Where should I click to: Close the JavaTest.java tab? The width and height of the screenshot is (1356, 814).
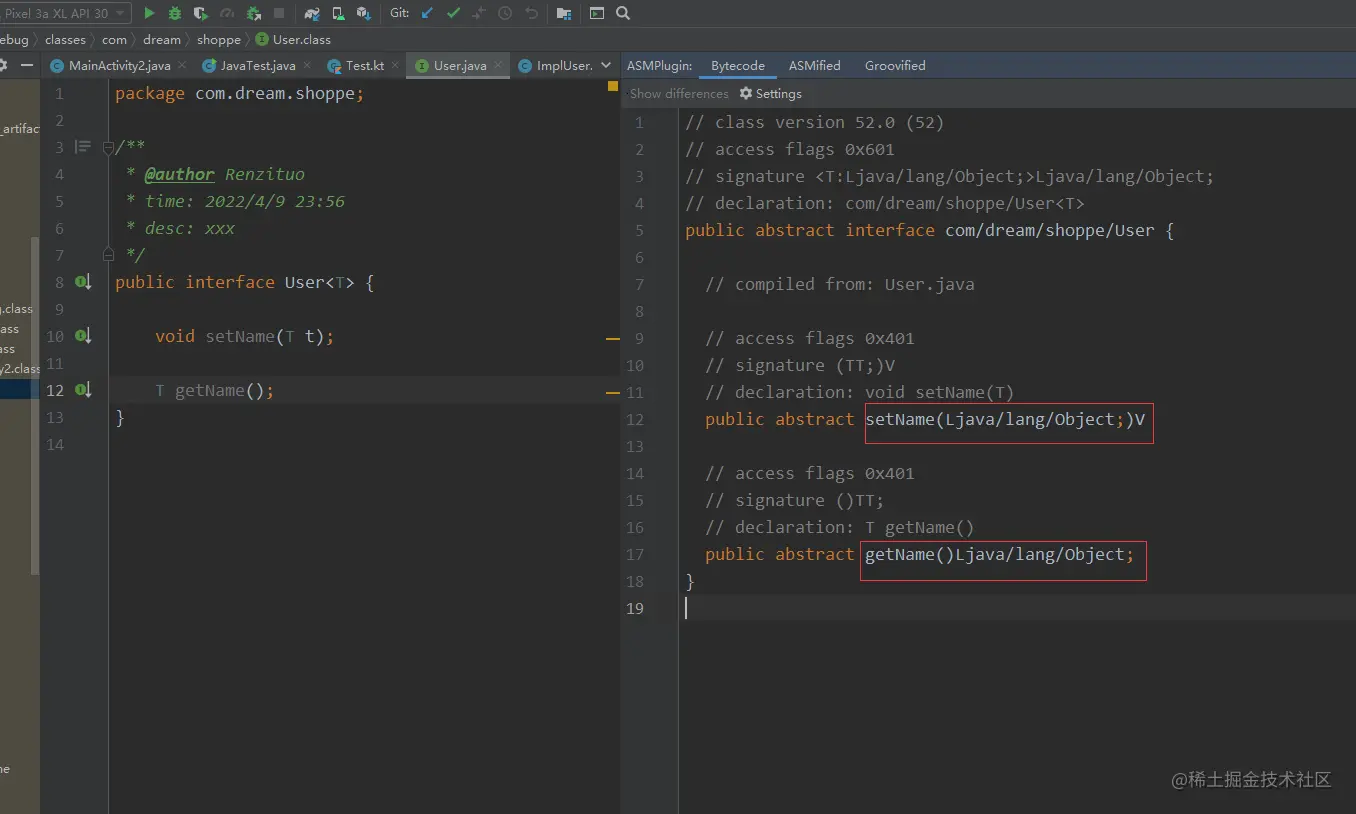point(307,65)
